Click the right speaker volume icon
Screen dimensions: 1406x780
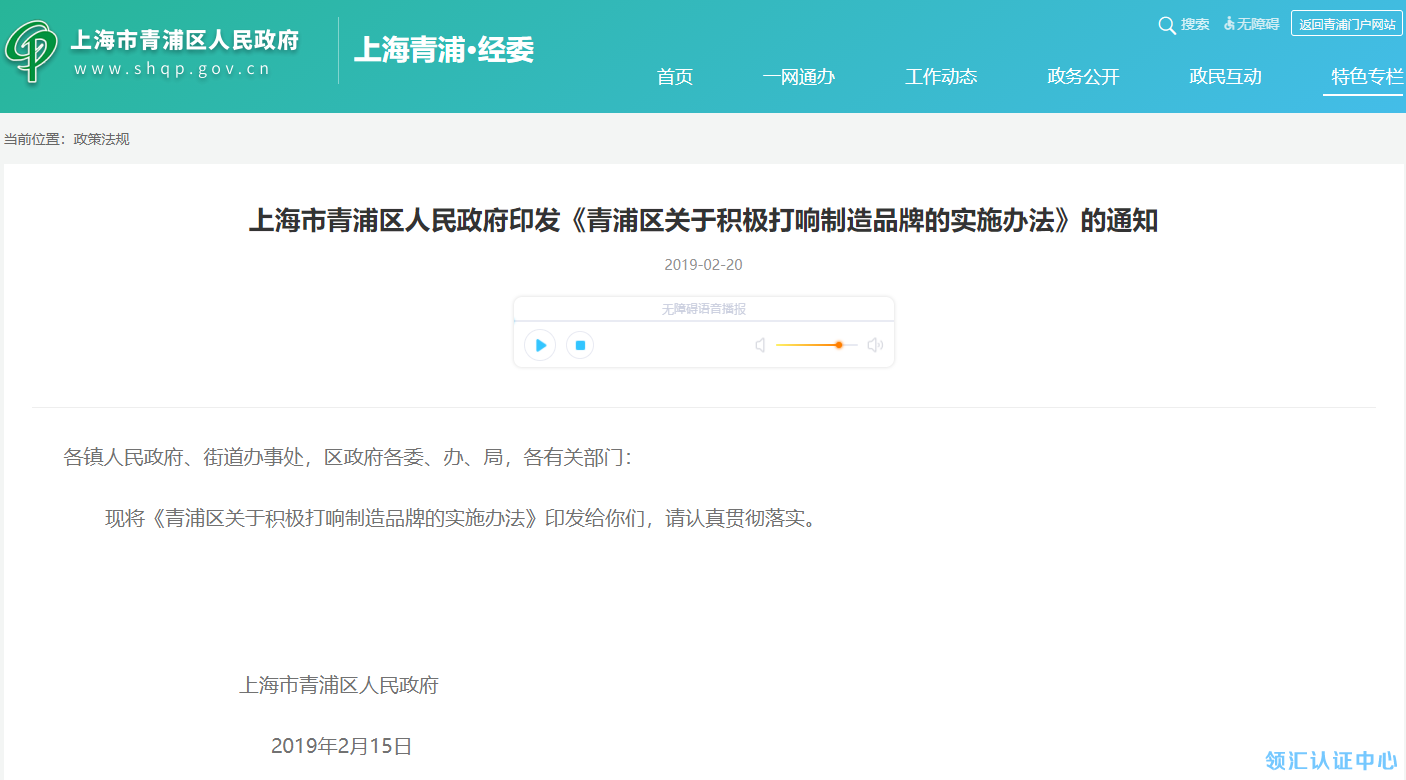pos(875,344)
